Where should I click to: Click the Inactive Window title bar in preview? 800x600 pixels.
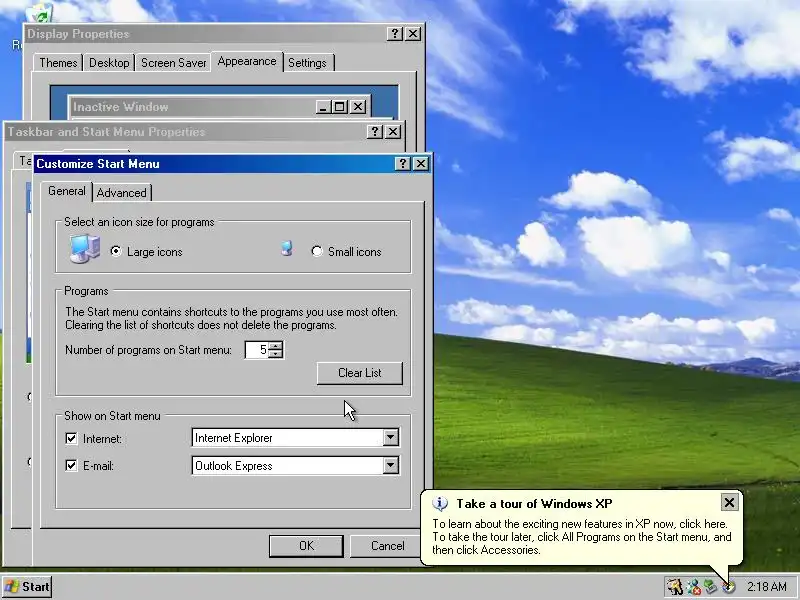coord(219,107)
